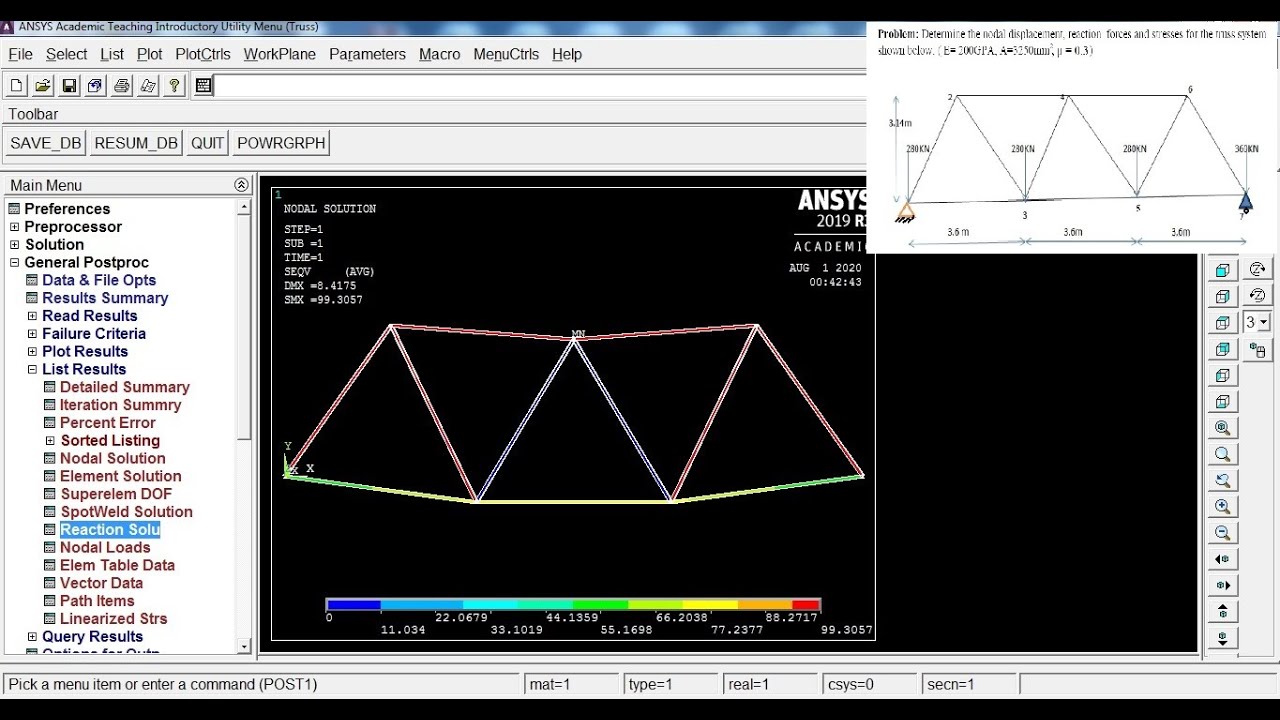Select the cyan-filled Isometric View cube icon
Image resolution: width=1280 pixels, height=720 pixels.
1222,270
